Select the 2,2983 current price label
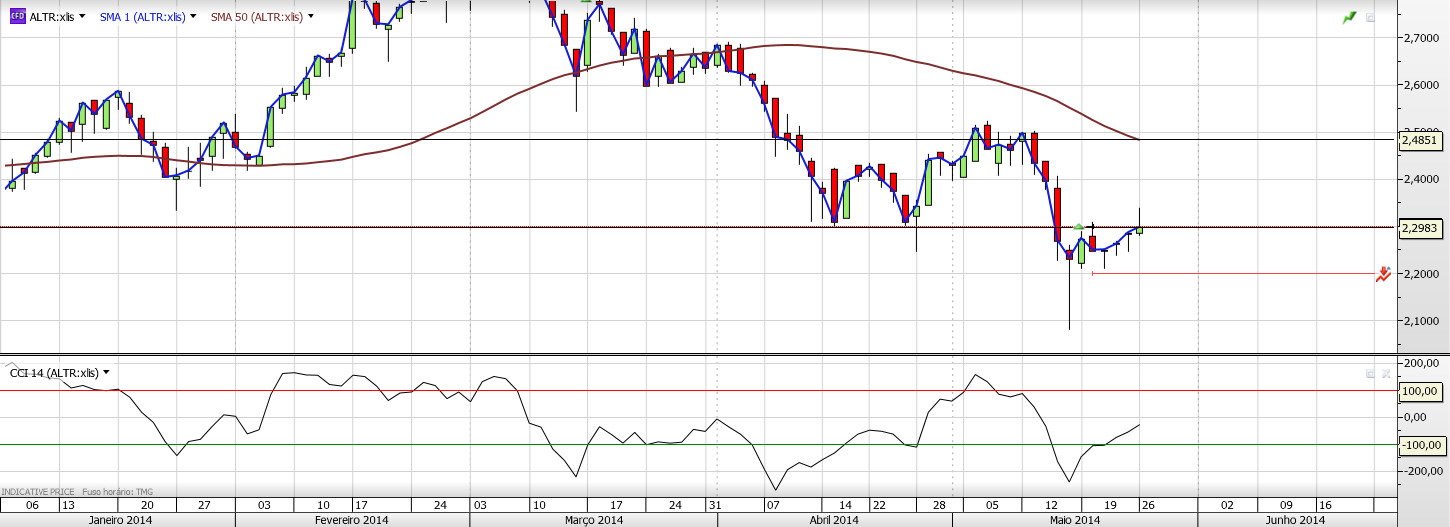 pos(1420,228)
